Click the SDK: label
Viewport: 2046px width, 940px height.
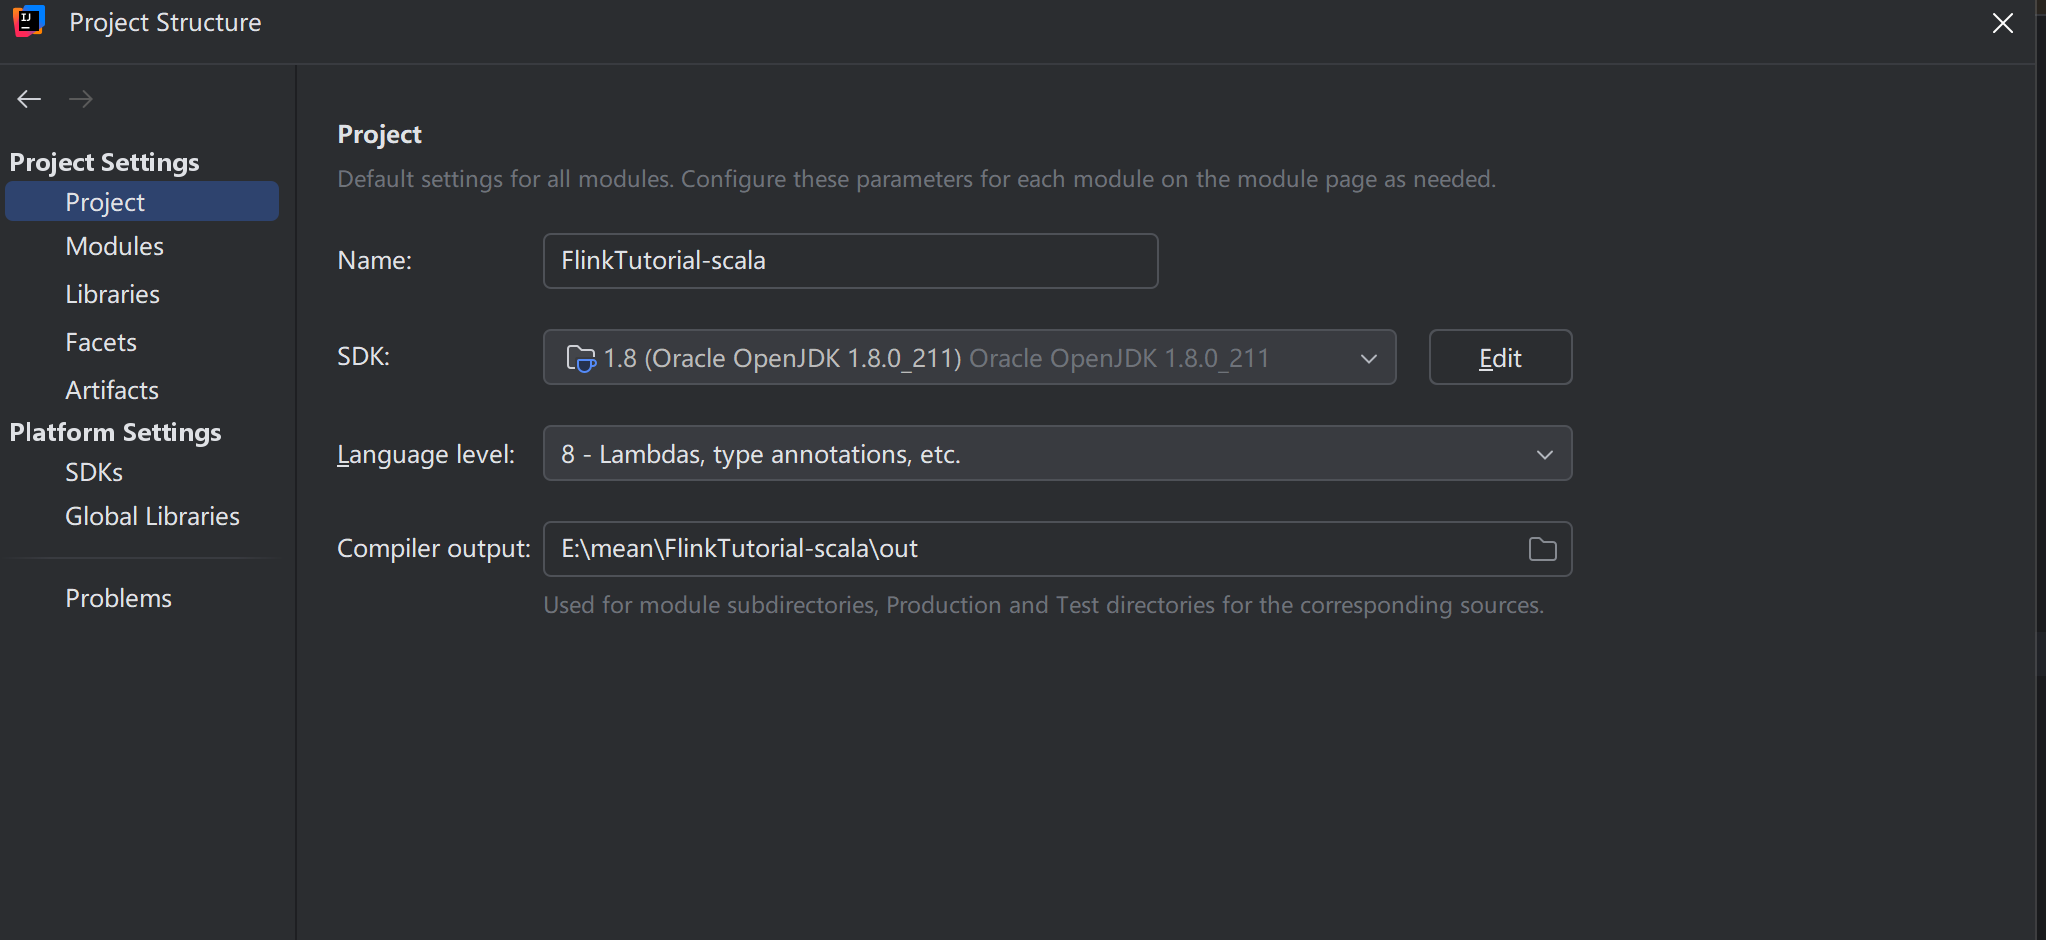363,356
